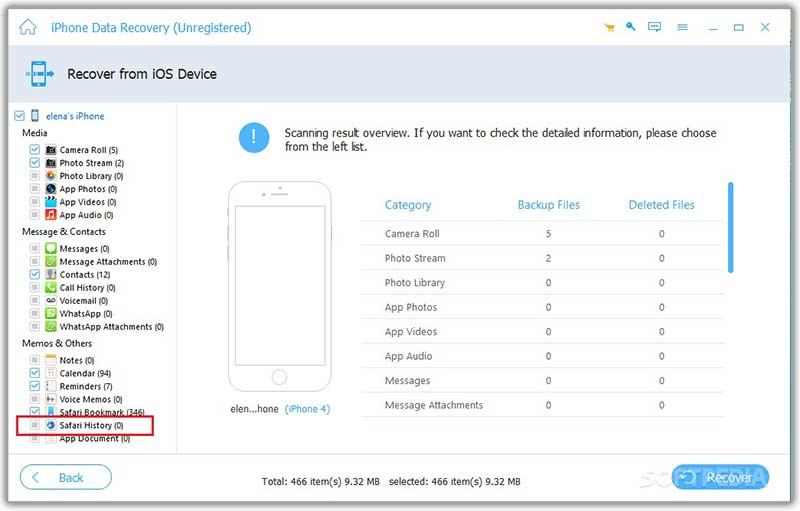Click the Call History phone icon
Image resolution: width=800 pixels, height=511 pixels.
[x=50, y=288]
